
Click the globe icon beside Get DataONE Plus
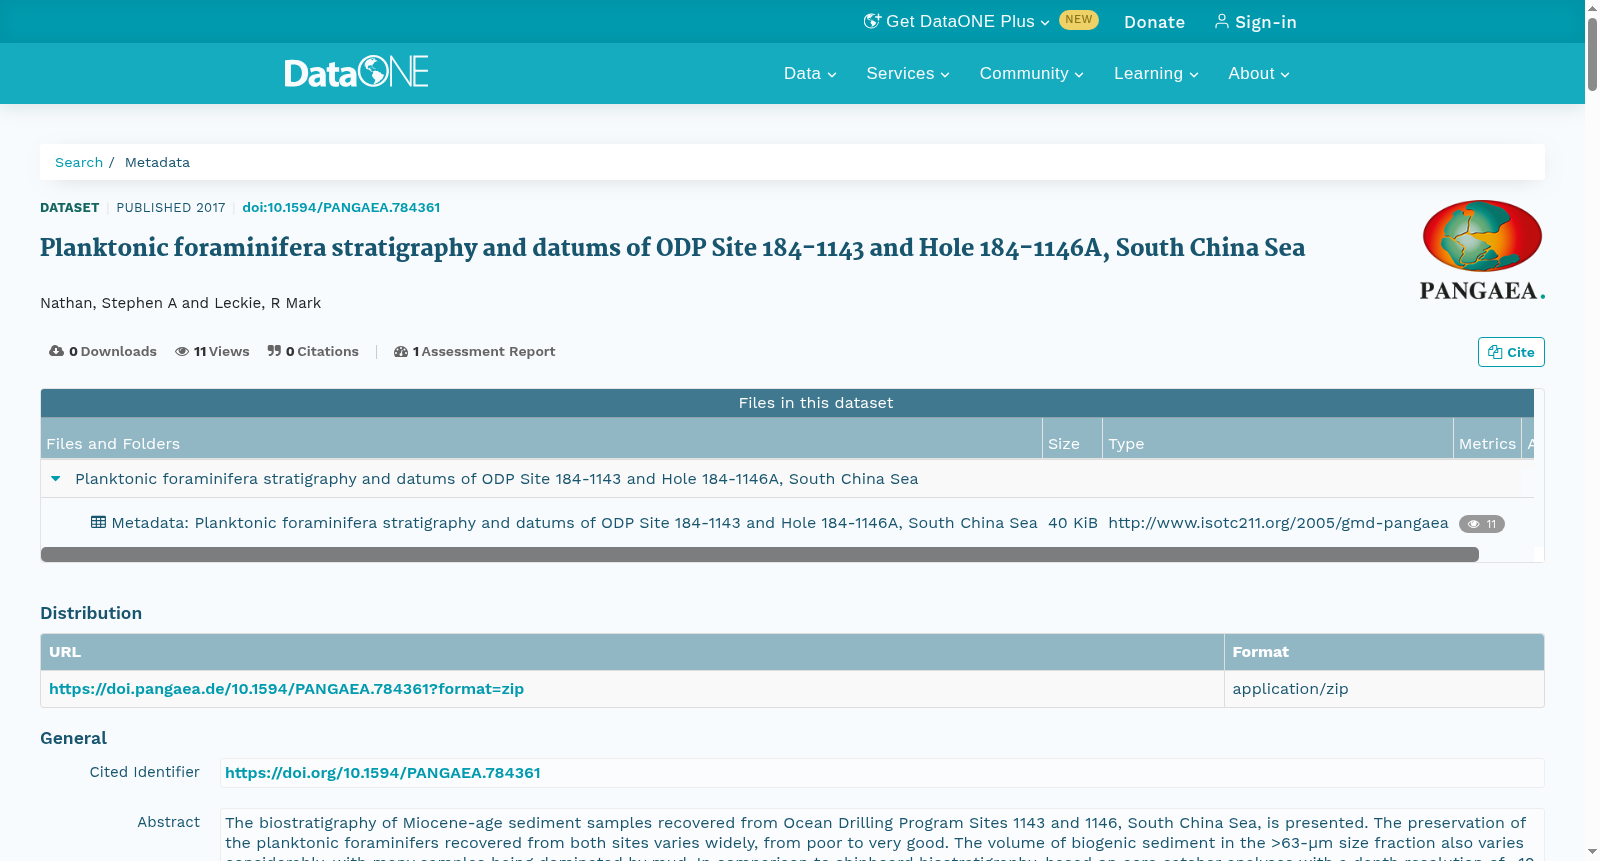(872, 21)
